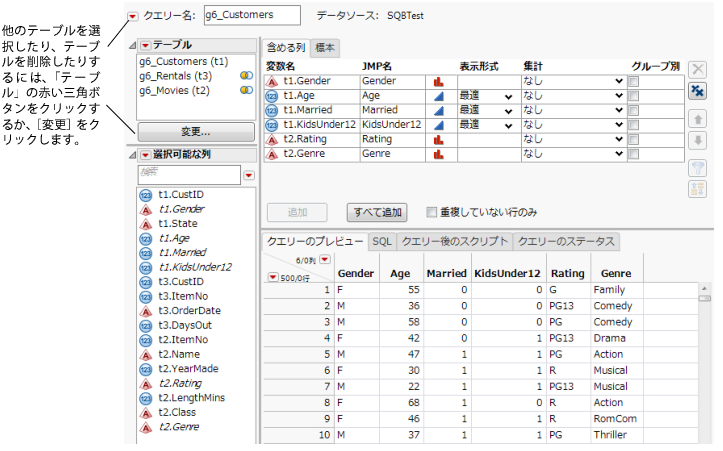Select t2.LengthMins in available columns
This screenshot has height=451, width=723.
(191, 398)
